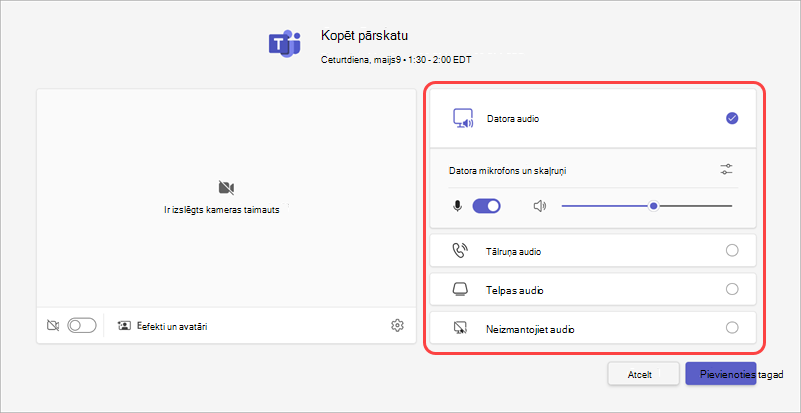The image size is (801, 413).
Task: Click the microphone icon beside the toggle
Action: [x=458, y=206]
